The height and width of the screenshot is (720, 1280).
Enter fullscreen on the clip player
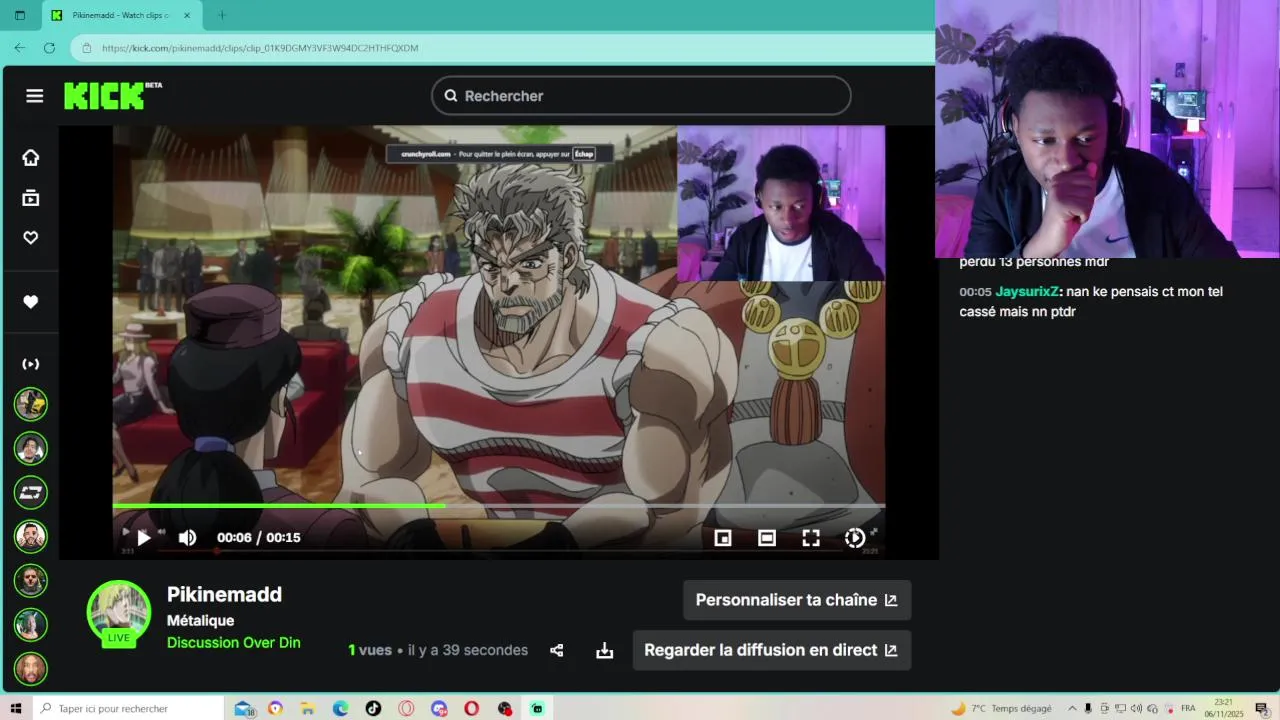(x=811, y=538)
